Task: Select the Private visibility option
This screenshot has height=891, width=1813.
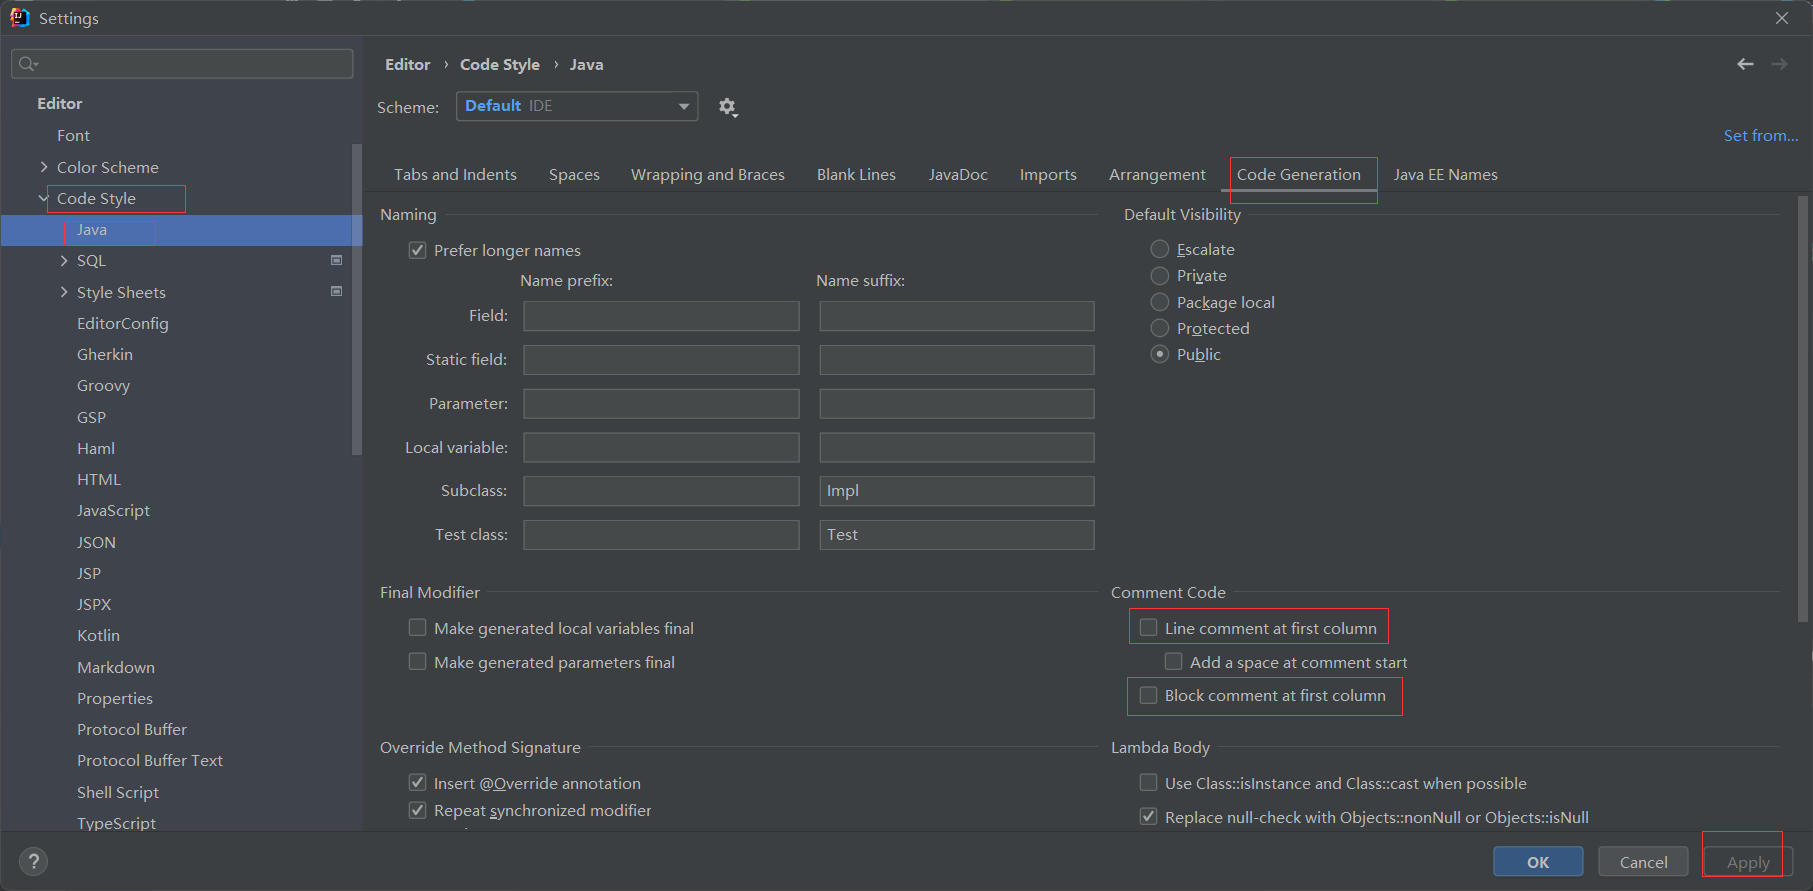Action: (1160, 276)
